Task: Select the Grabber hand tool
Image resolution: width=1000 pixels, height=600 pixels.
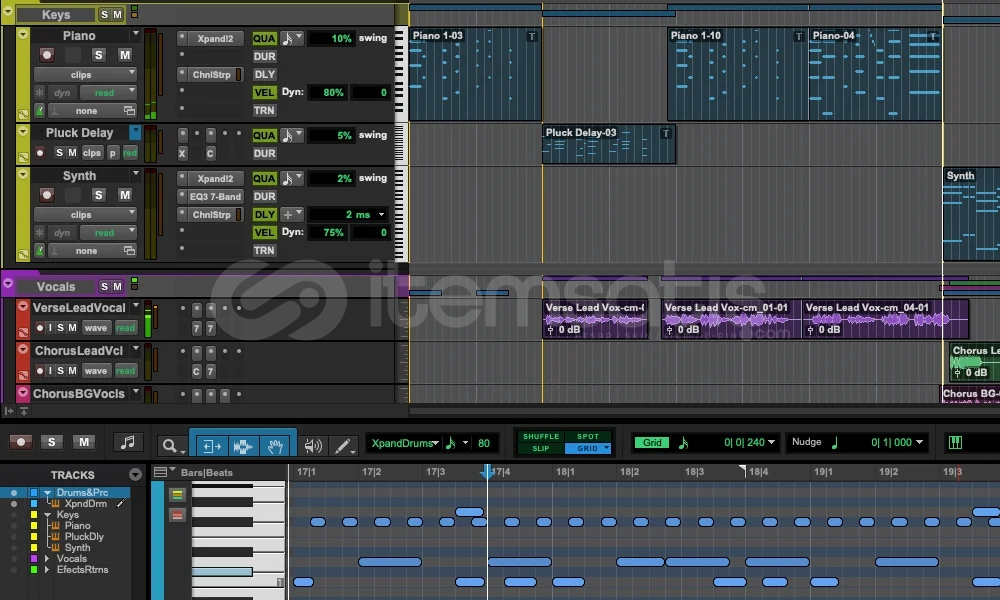Action: point(277,445)
